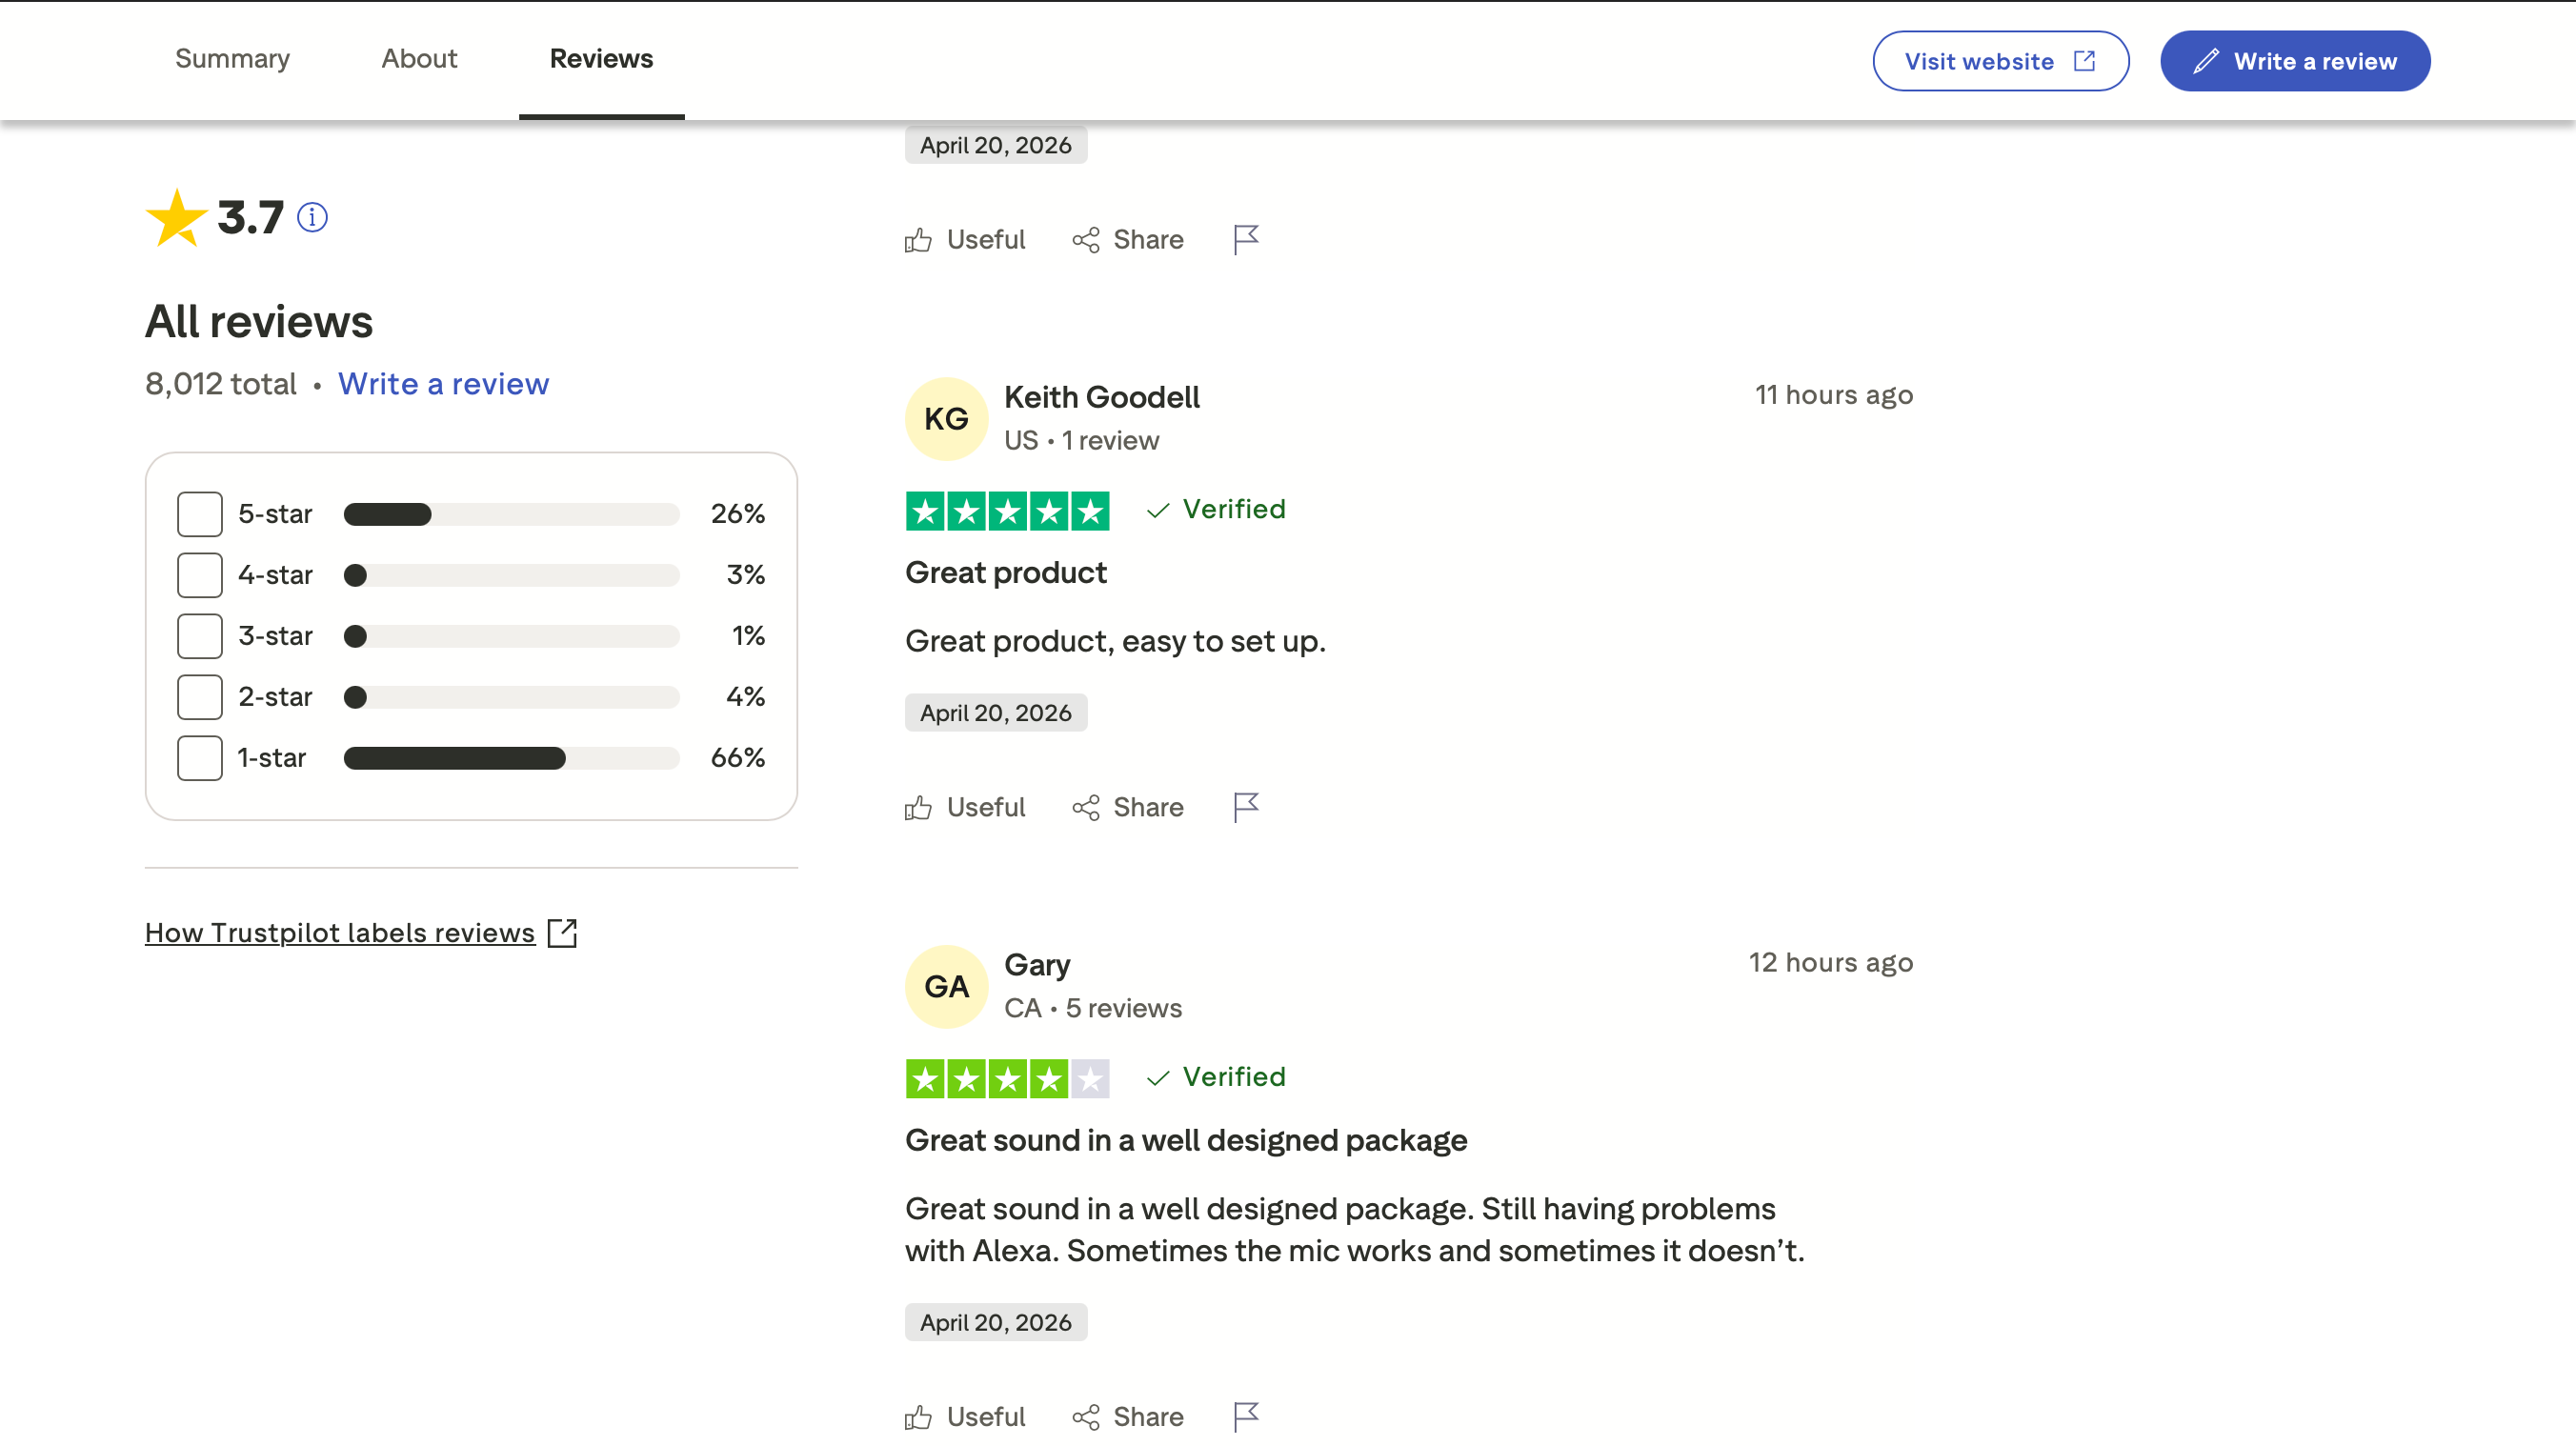Viewport: 2576px width, 1446px height.
Task: Share Keith Goodell's Great product review
Action: pos(1128,807)
